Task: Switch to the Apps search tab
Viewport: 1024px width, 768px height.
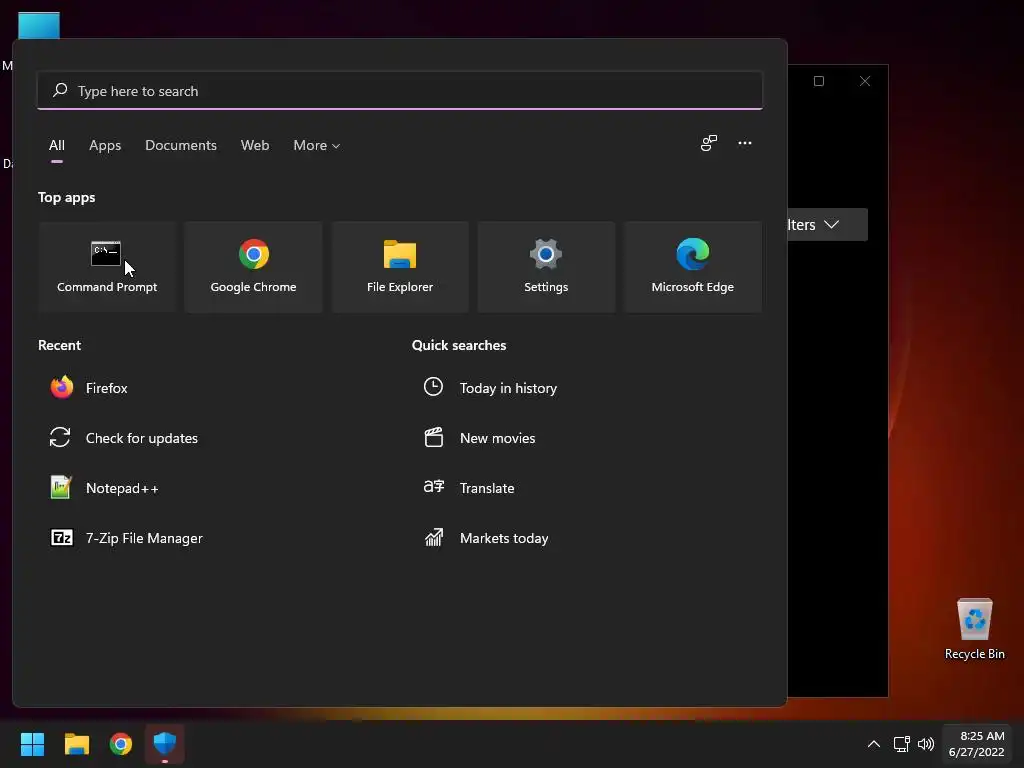Action: pyautogui.click(x=105, y=146)
